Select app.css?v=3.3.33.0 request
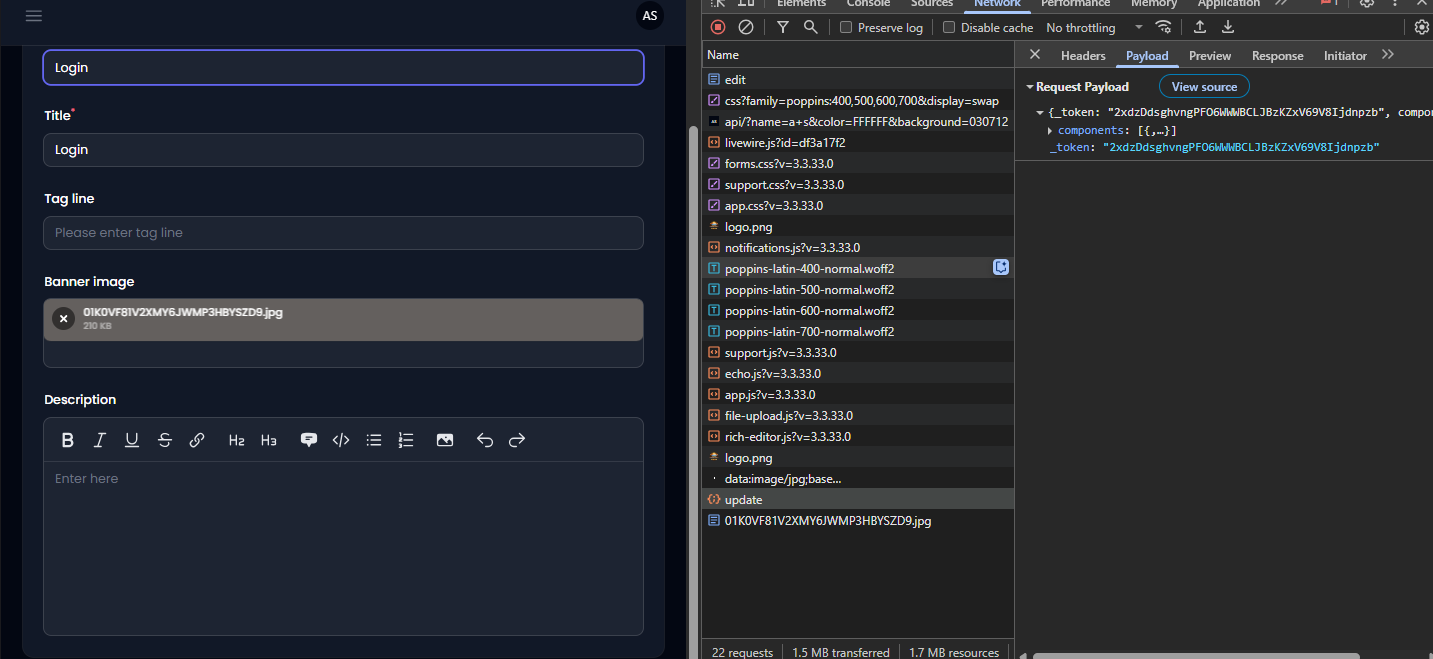Image resolution: width=1433 pixels, height=659 pixels. pos(858,206)
